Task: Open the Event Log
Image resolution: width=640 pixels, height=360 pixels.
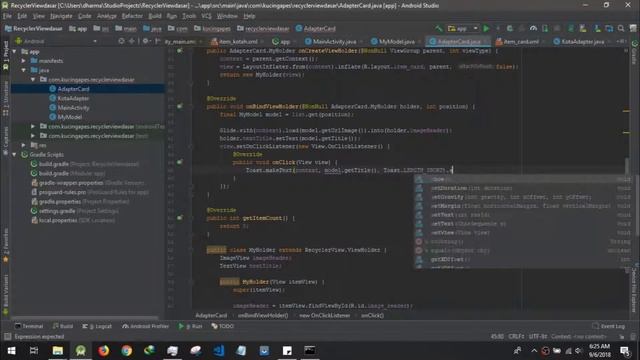Action: [609, 326]
